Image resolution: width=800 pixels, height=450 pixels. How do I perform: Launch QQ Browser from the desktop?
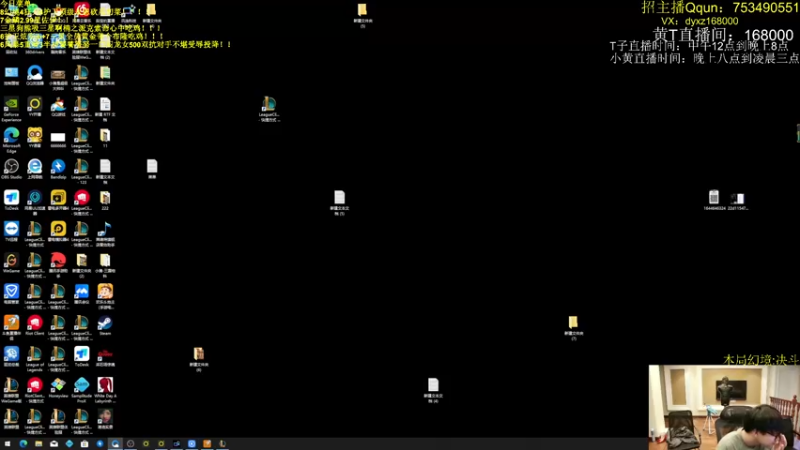click(35, 76)
